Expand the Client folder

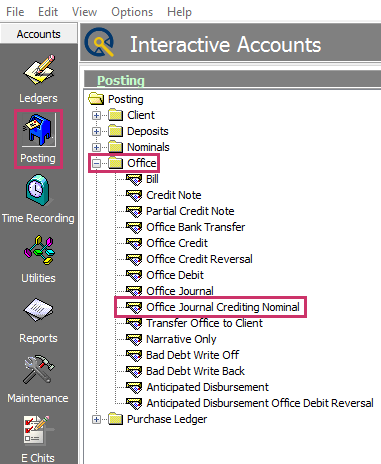point(96,115)
